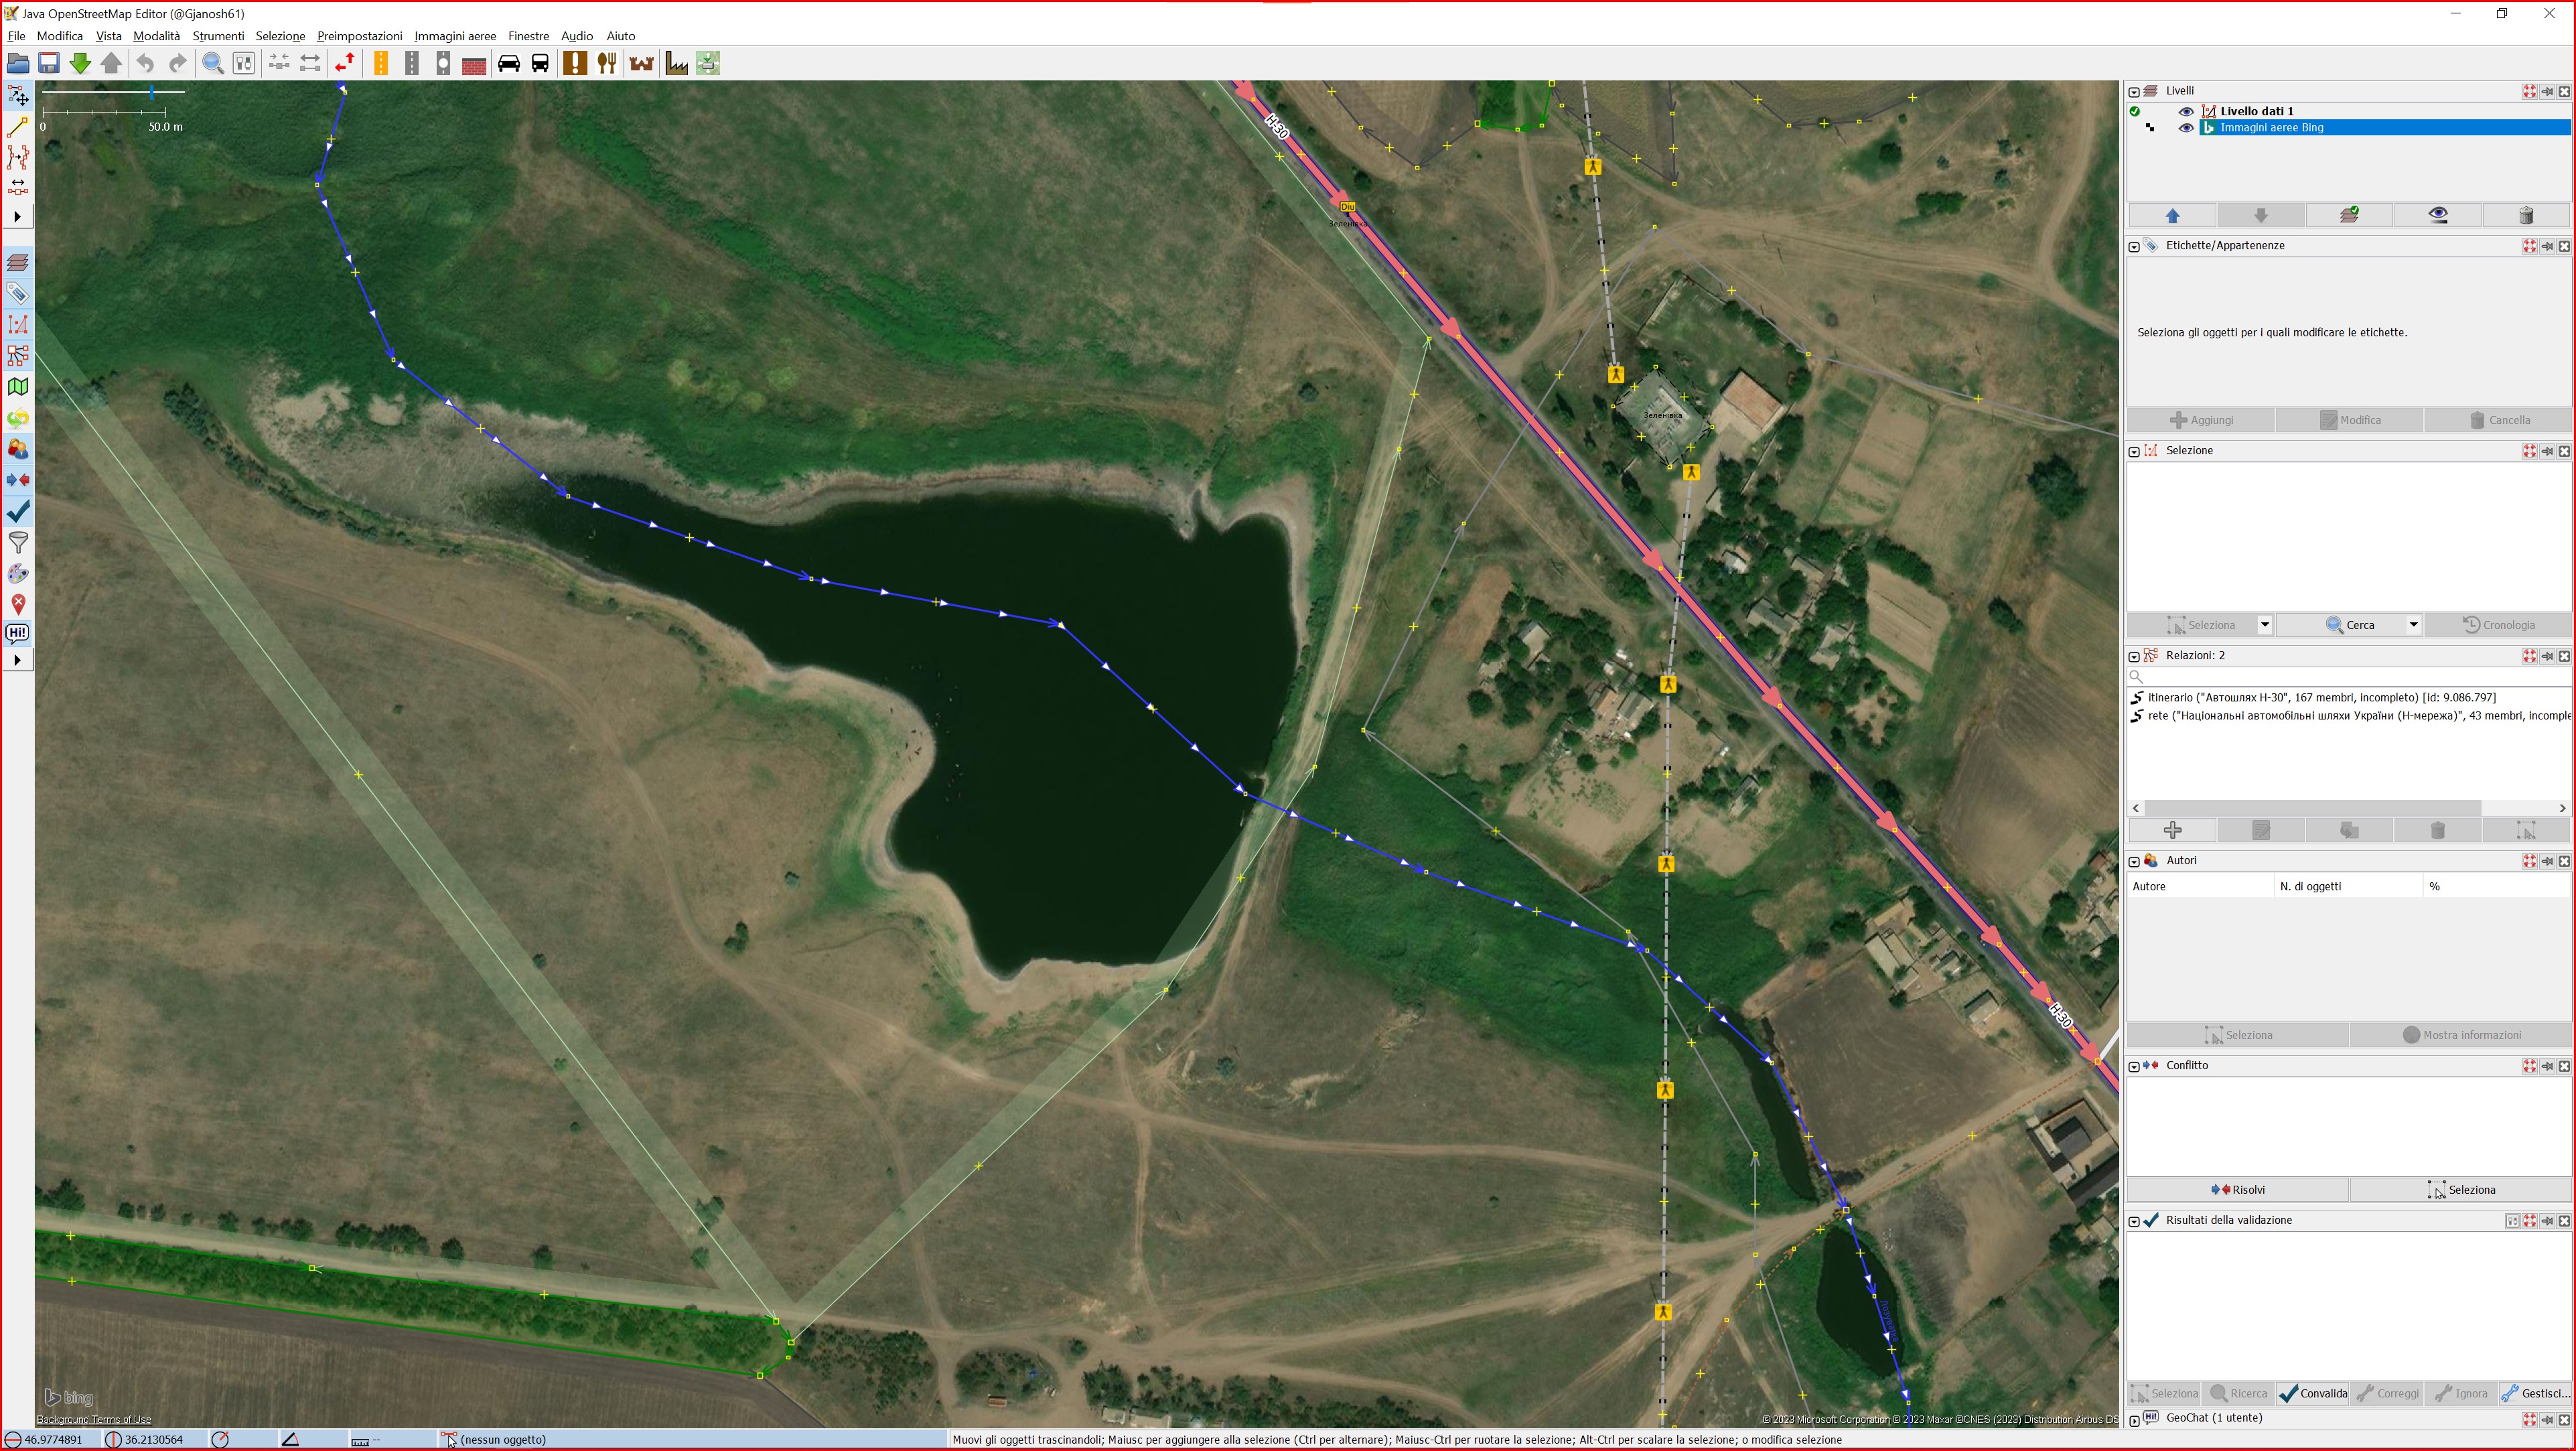2576x1451 pixels.
Task: Click the relations search input field
Action: [2350, 677]
